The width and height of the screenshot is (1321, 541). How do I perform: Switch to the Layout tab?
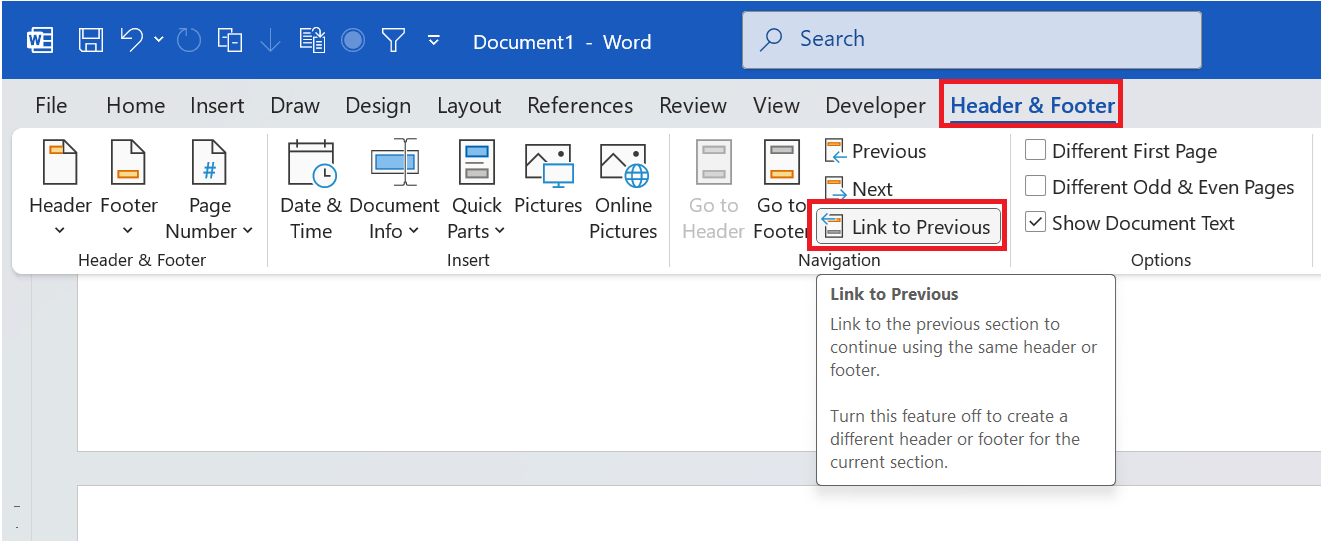click(469, 105)
